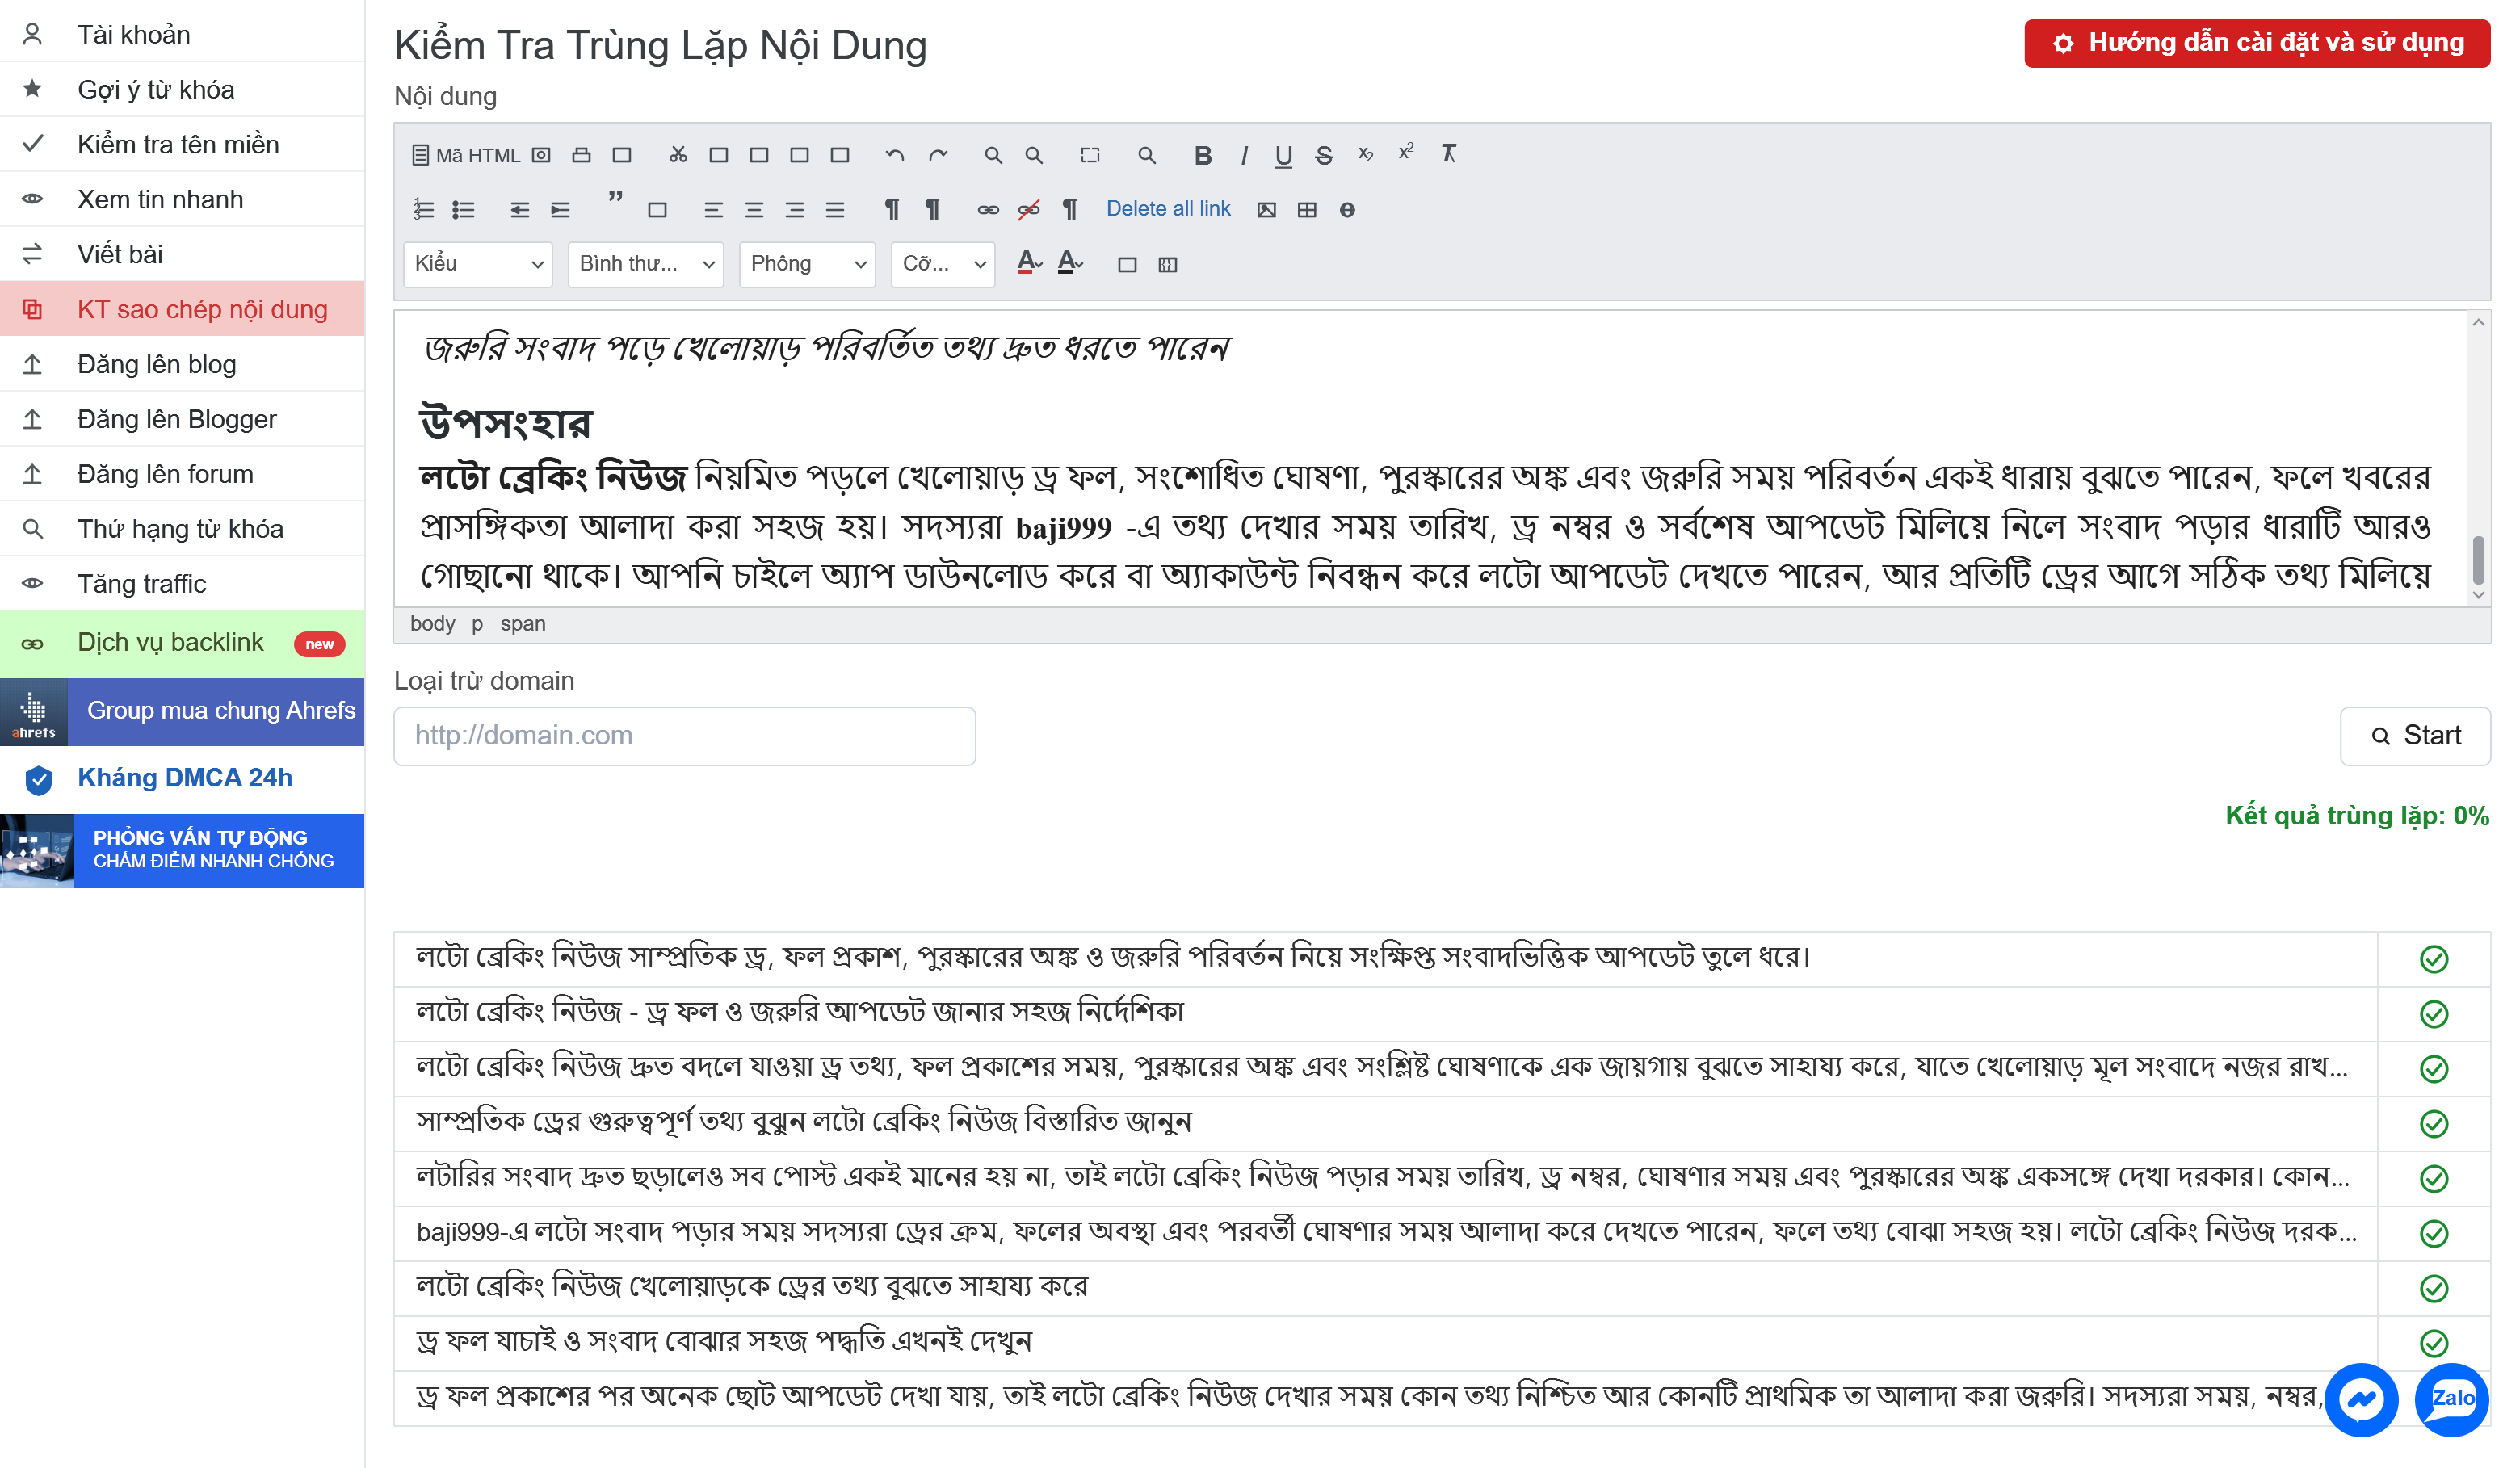
Task: Go to Kiểm tra tên miền
Action: [x=182, y=144]
